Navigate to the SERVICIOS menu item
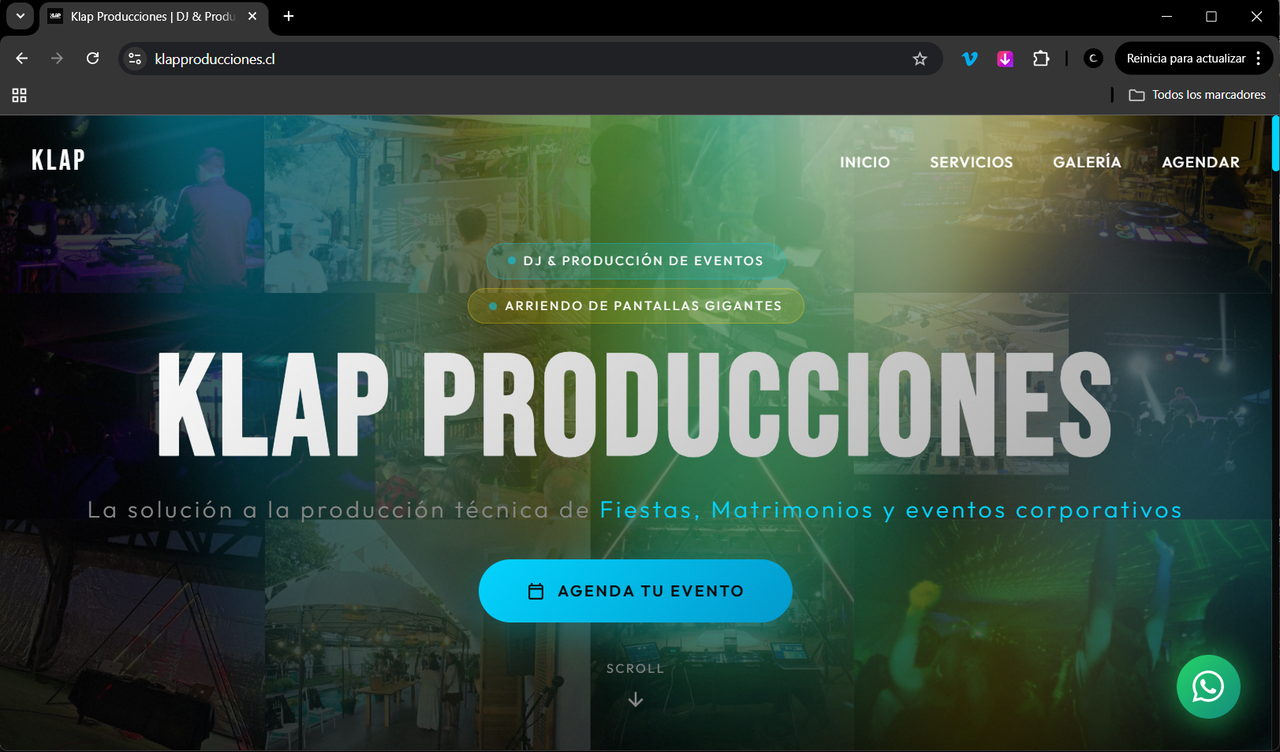This screenshot has width=1280, height=752. click(971, 162)
